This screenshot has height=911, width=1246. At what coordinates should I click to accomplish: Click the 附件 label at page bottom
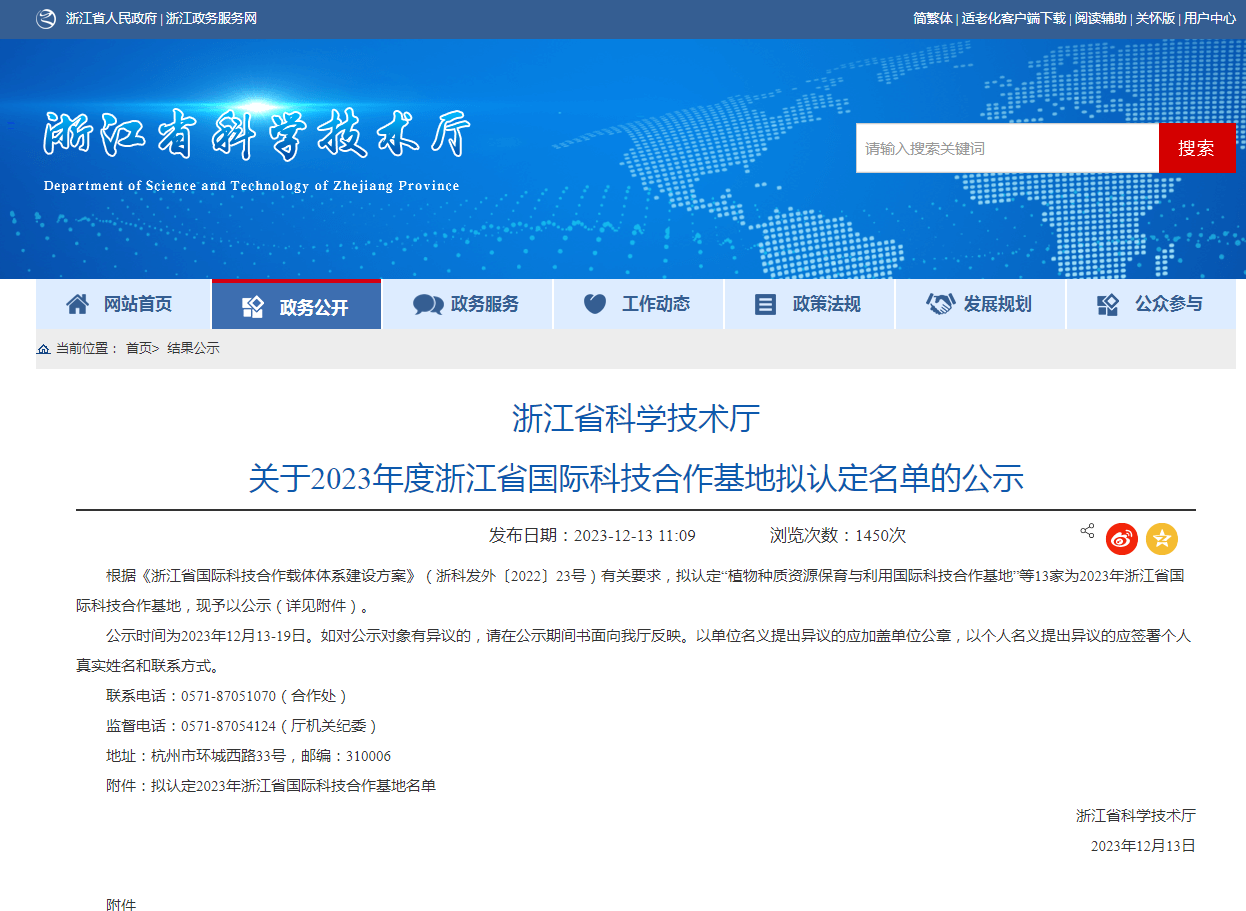click(121, 904)
